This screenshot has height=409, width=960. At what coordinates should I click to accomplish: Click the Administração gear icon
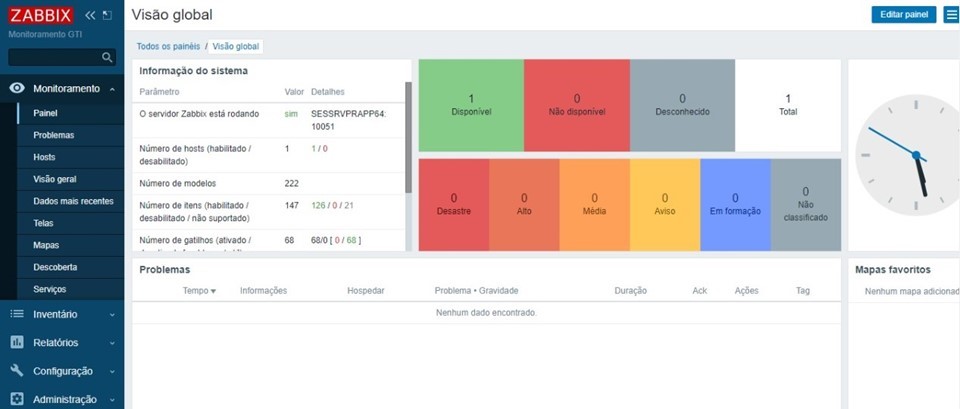tap(16, 399)
